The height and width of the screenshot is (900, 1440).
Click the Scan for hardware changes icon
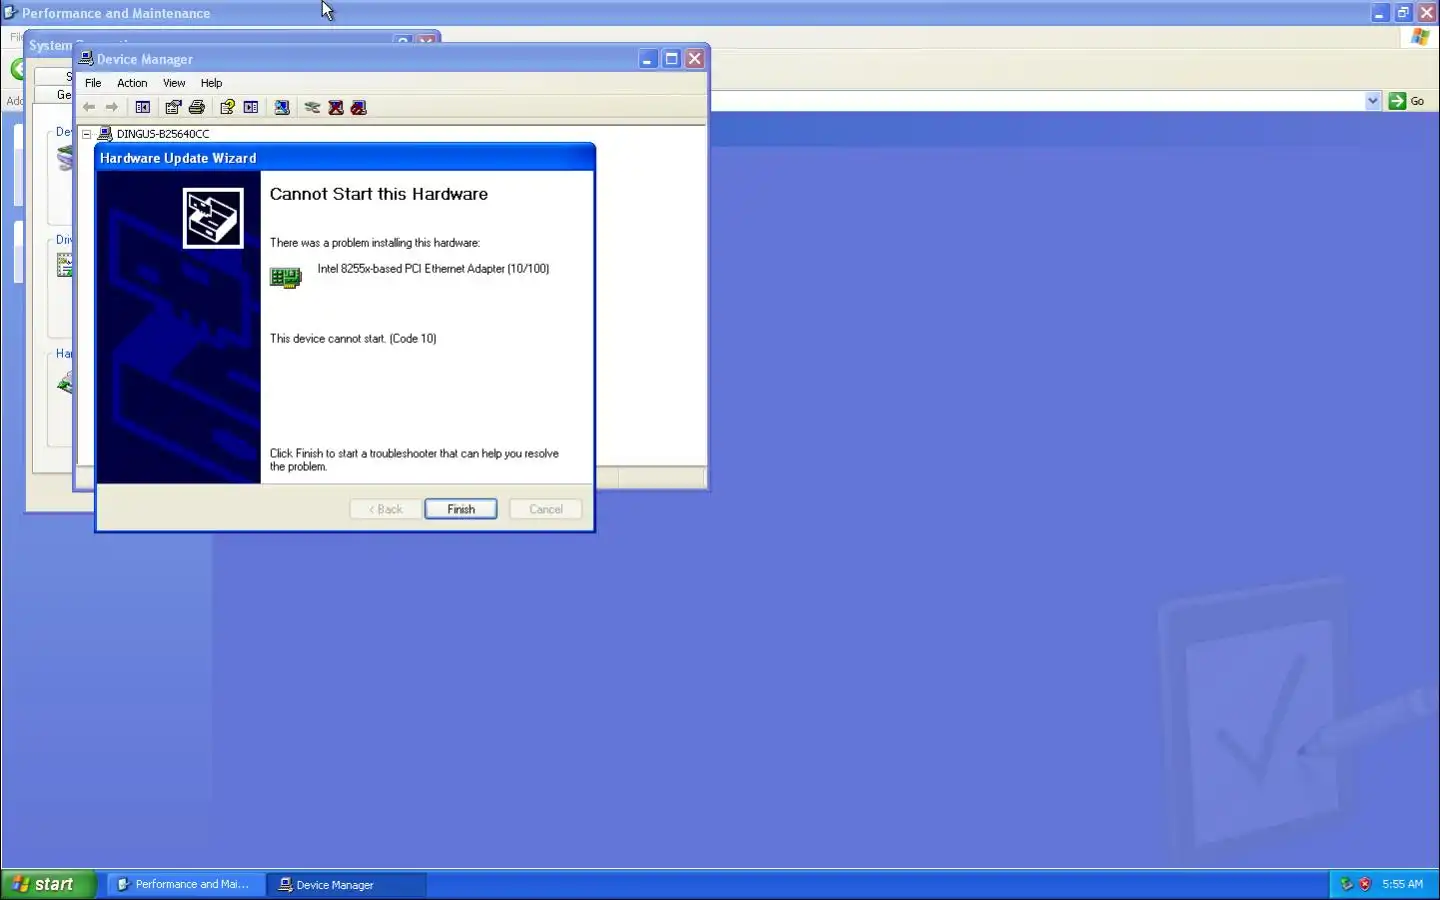click(x=282, y=107)
